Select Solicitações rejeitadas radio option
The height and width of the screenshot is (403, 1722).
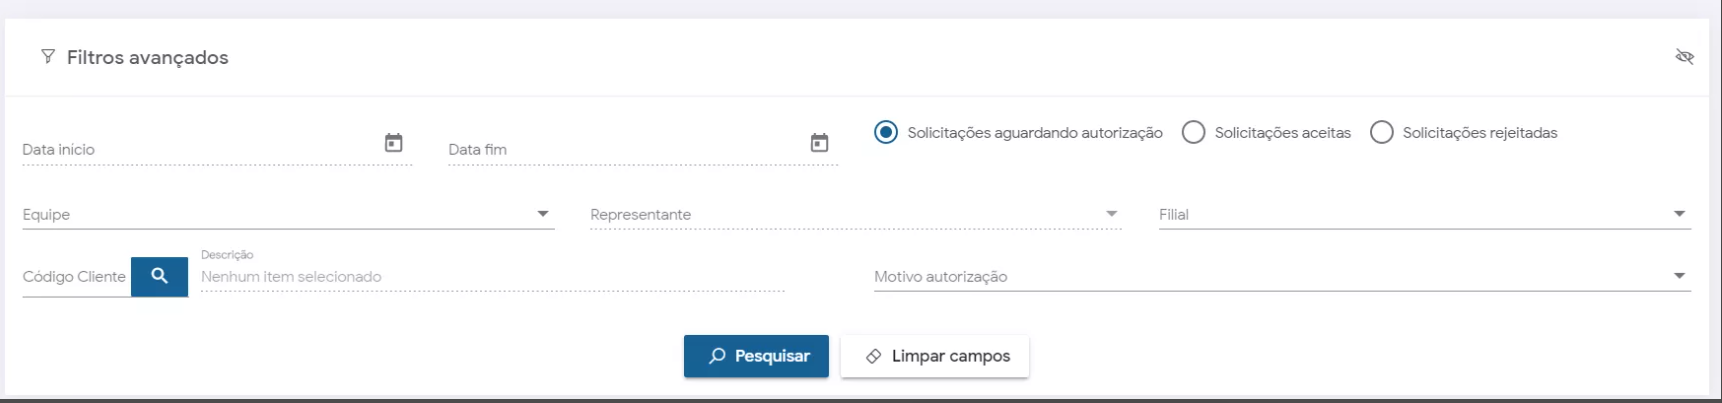(x=1381, y=132)
